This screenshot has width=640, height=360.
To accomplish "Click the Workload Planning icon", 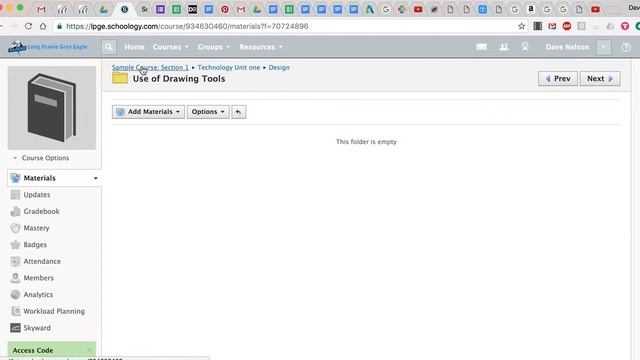I will point(16,311).
